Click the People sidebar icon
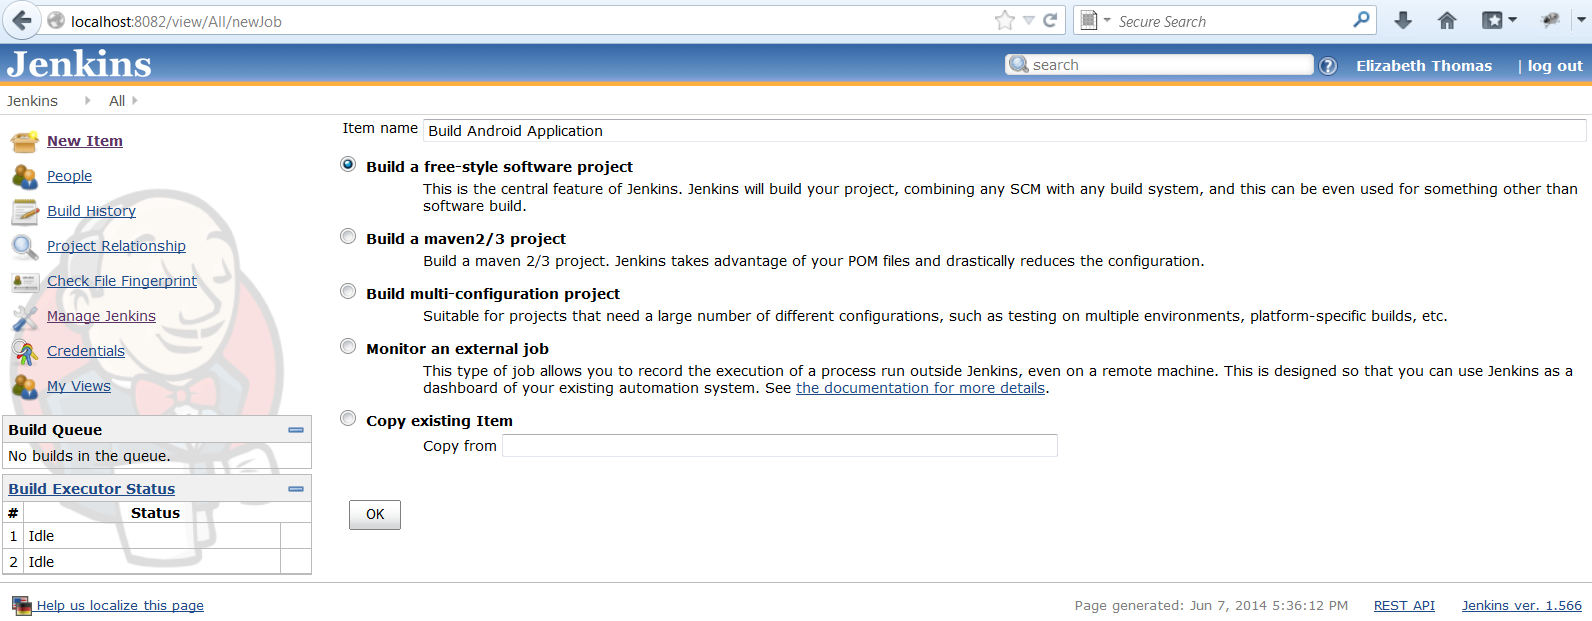The image size is (1592, 621). click(25, 176)
